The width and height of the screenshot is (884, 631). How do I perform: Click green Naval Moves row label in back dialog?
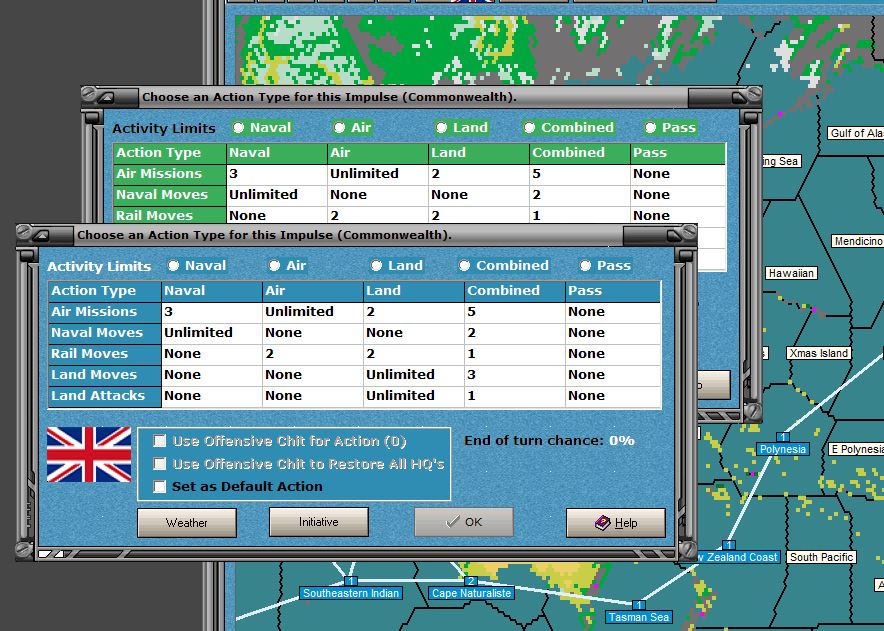(170, 195)
